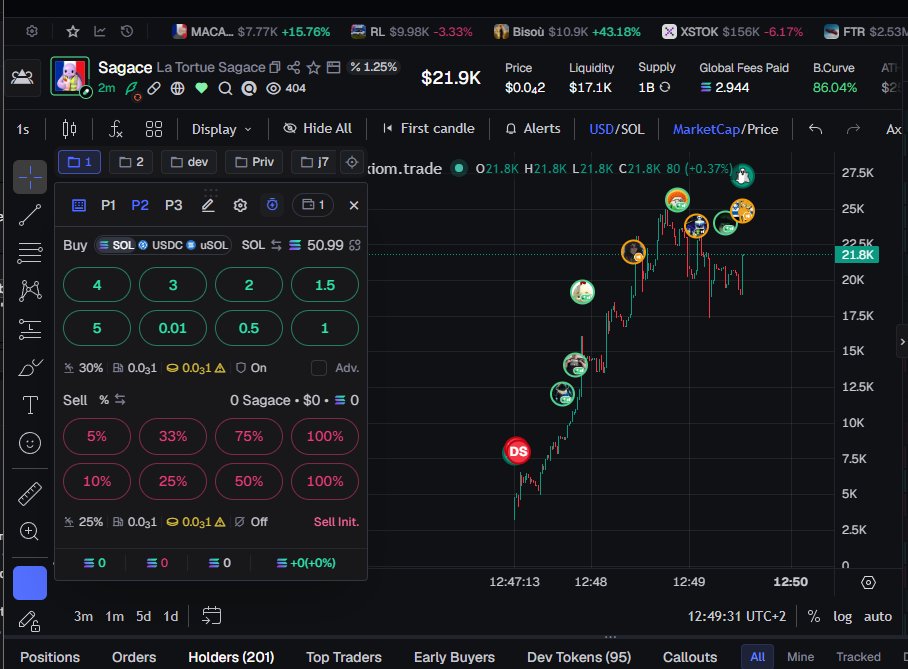Viewport: 908px width, 669px height.
Task: Open the emoji sticker tool
Action: [x=30, y=443]
